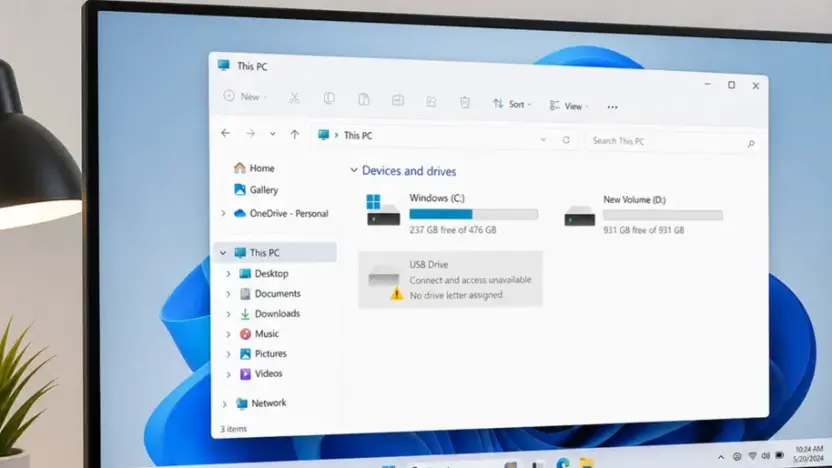This screenshot has width=832, height=468.
Task: Expand the Desktop folder arrow
Action: [228, 274]
